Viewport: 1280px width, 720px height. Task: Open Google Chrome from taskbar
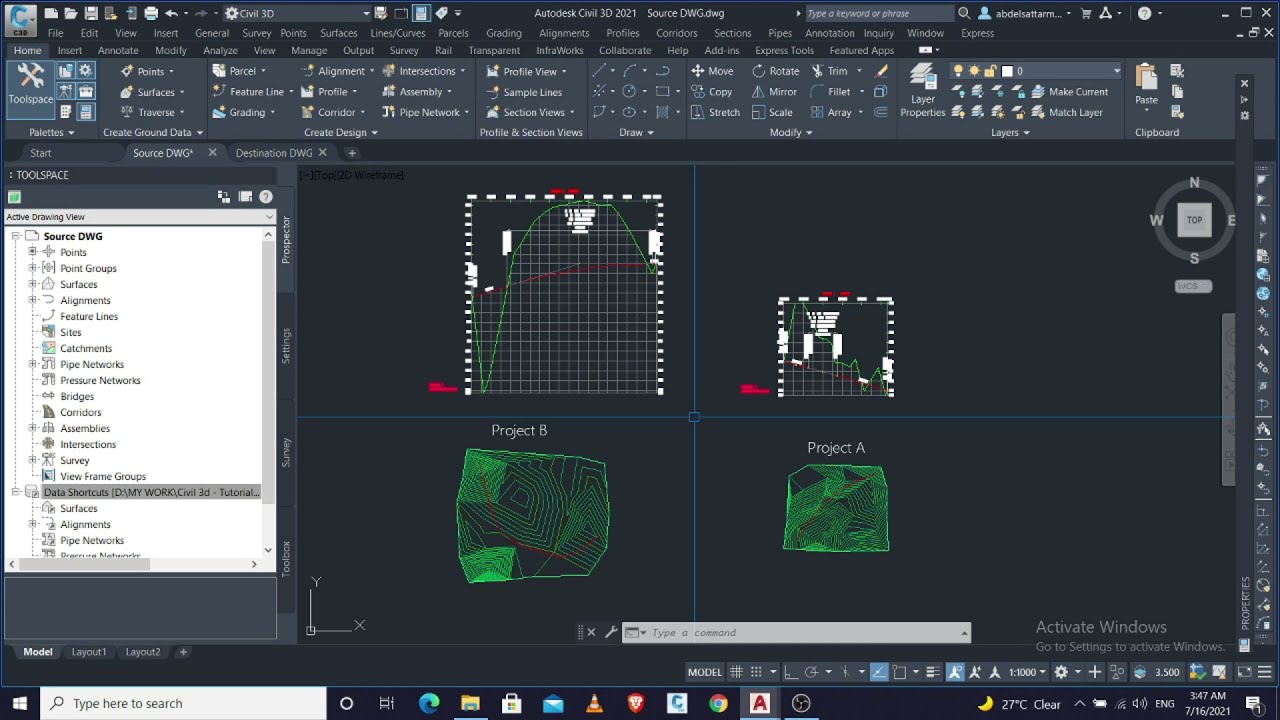[x=718, y=704]
